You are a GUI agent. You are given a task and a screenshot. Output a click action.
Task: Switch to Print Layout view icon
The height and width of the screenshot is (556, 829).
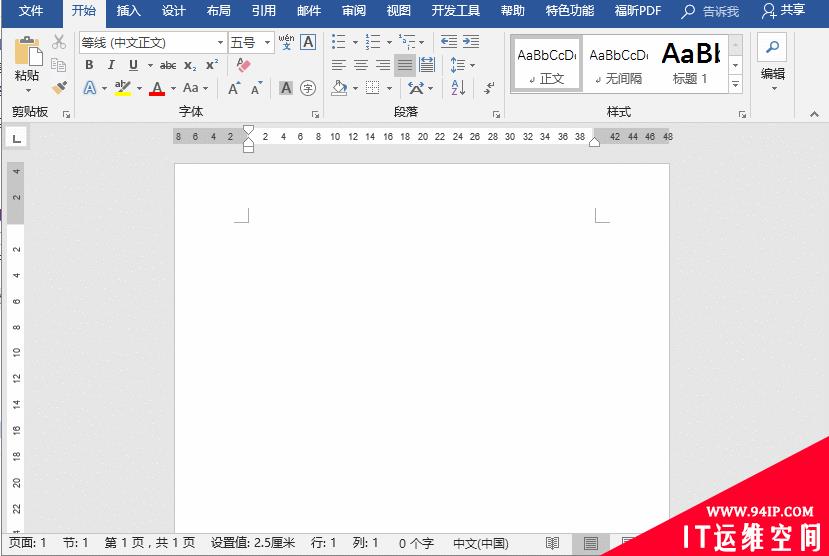(x=591, y=543)
